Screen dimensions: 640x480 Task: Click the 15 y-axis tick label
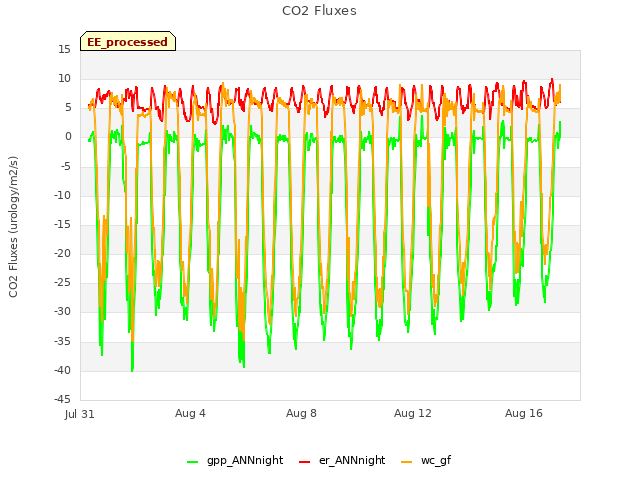(x=64, y=49)
